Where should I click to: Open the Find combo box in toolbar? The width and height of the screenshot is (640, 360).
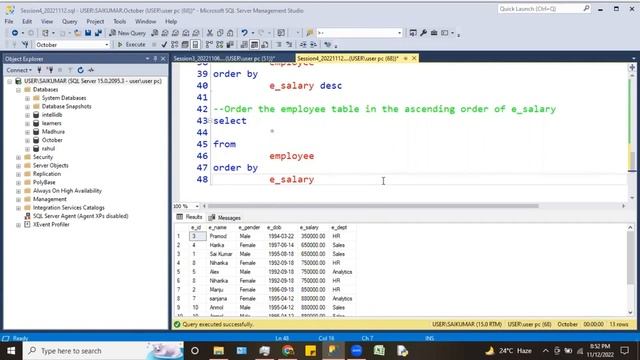pyautogui.click(x=359, y=33)
